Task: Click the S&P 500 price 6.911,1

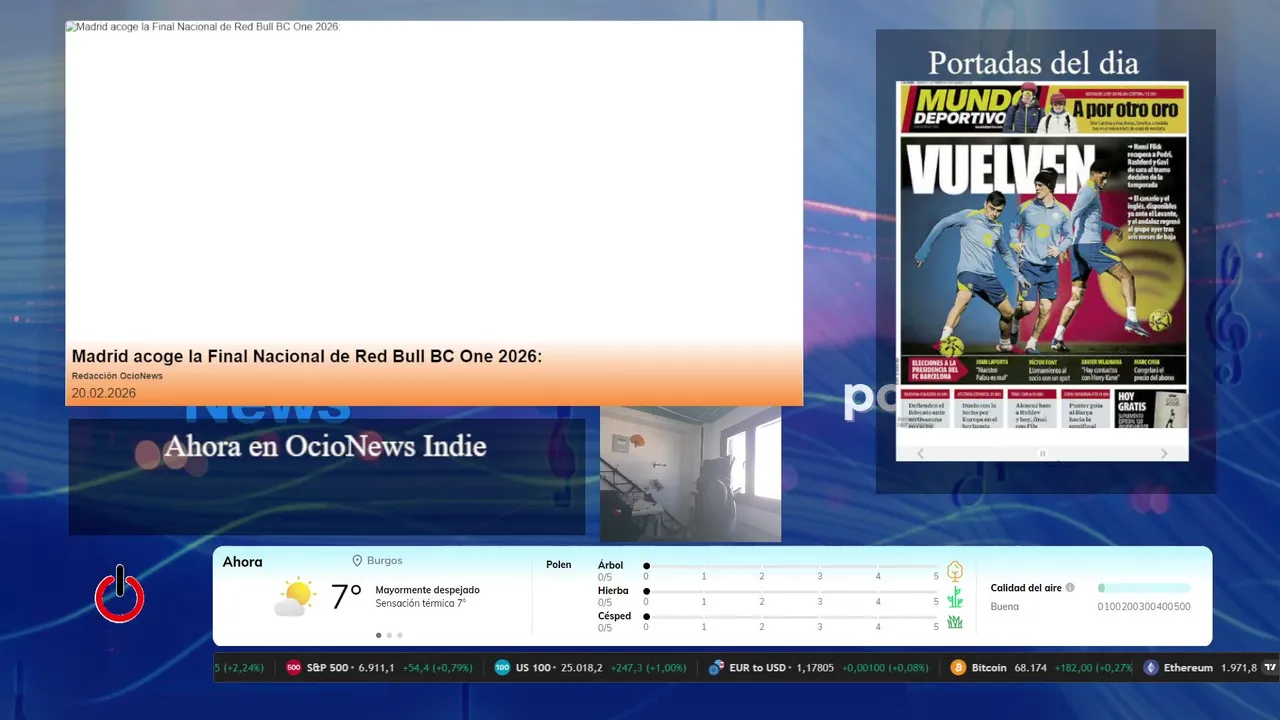Action: point(376,668)
